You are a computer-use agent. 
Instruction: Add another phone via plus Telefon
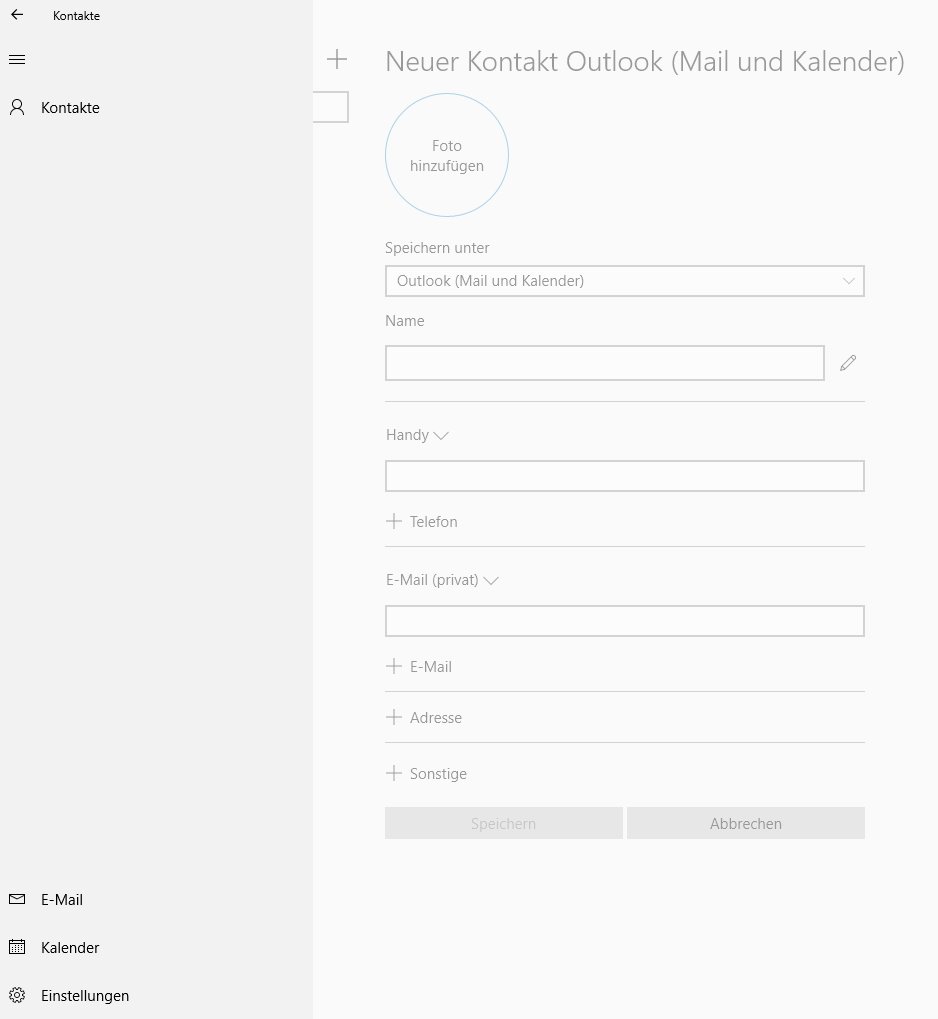coord(422,521)
